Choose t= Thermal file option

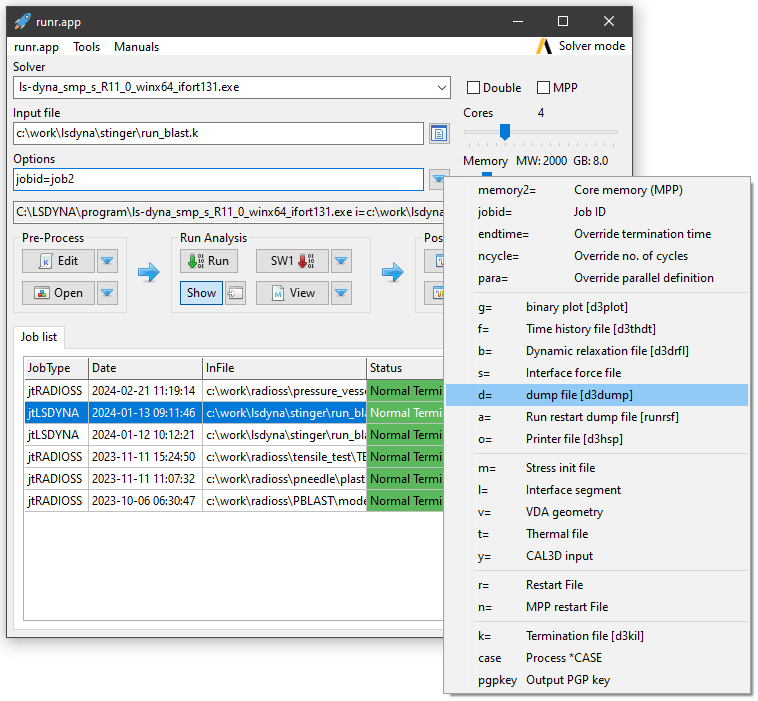click(597, 534)
